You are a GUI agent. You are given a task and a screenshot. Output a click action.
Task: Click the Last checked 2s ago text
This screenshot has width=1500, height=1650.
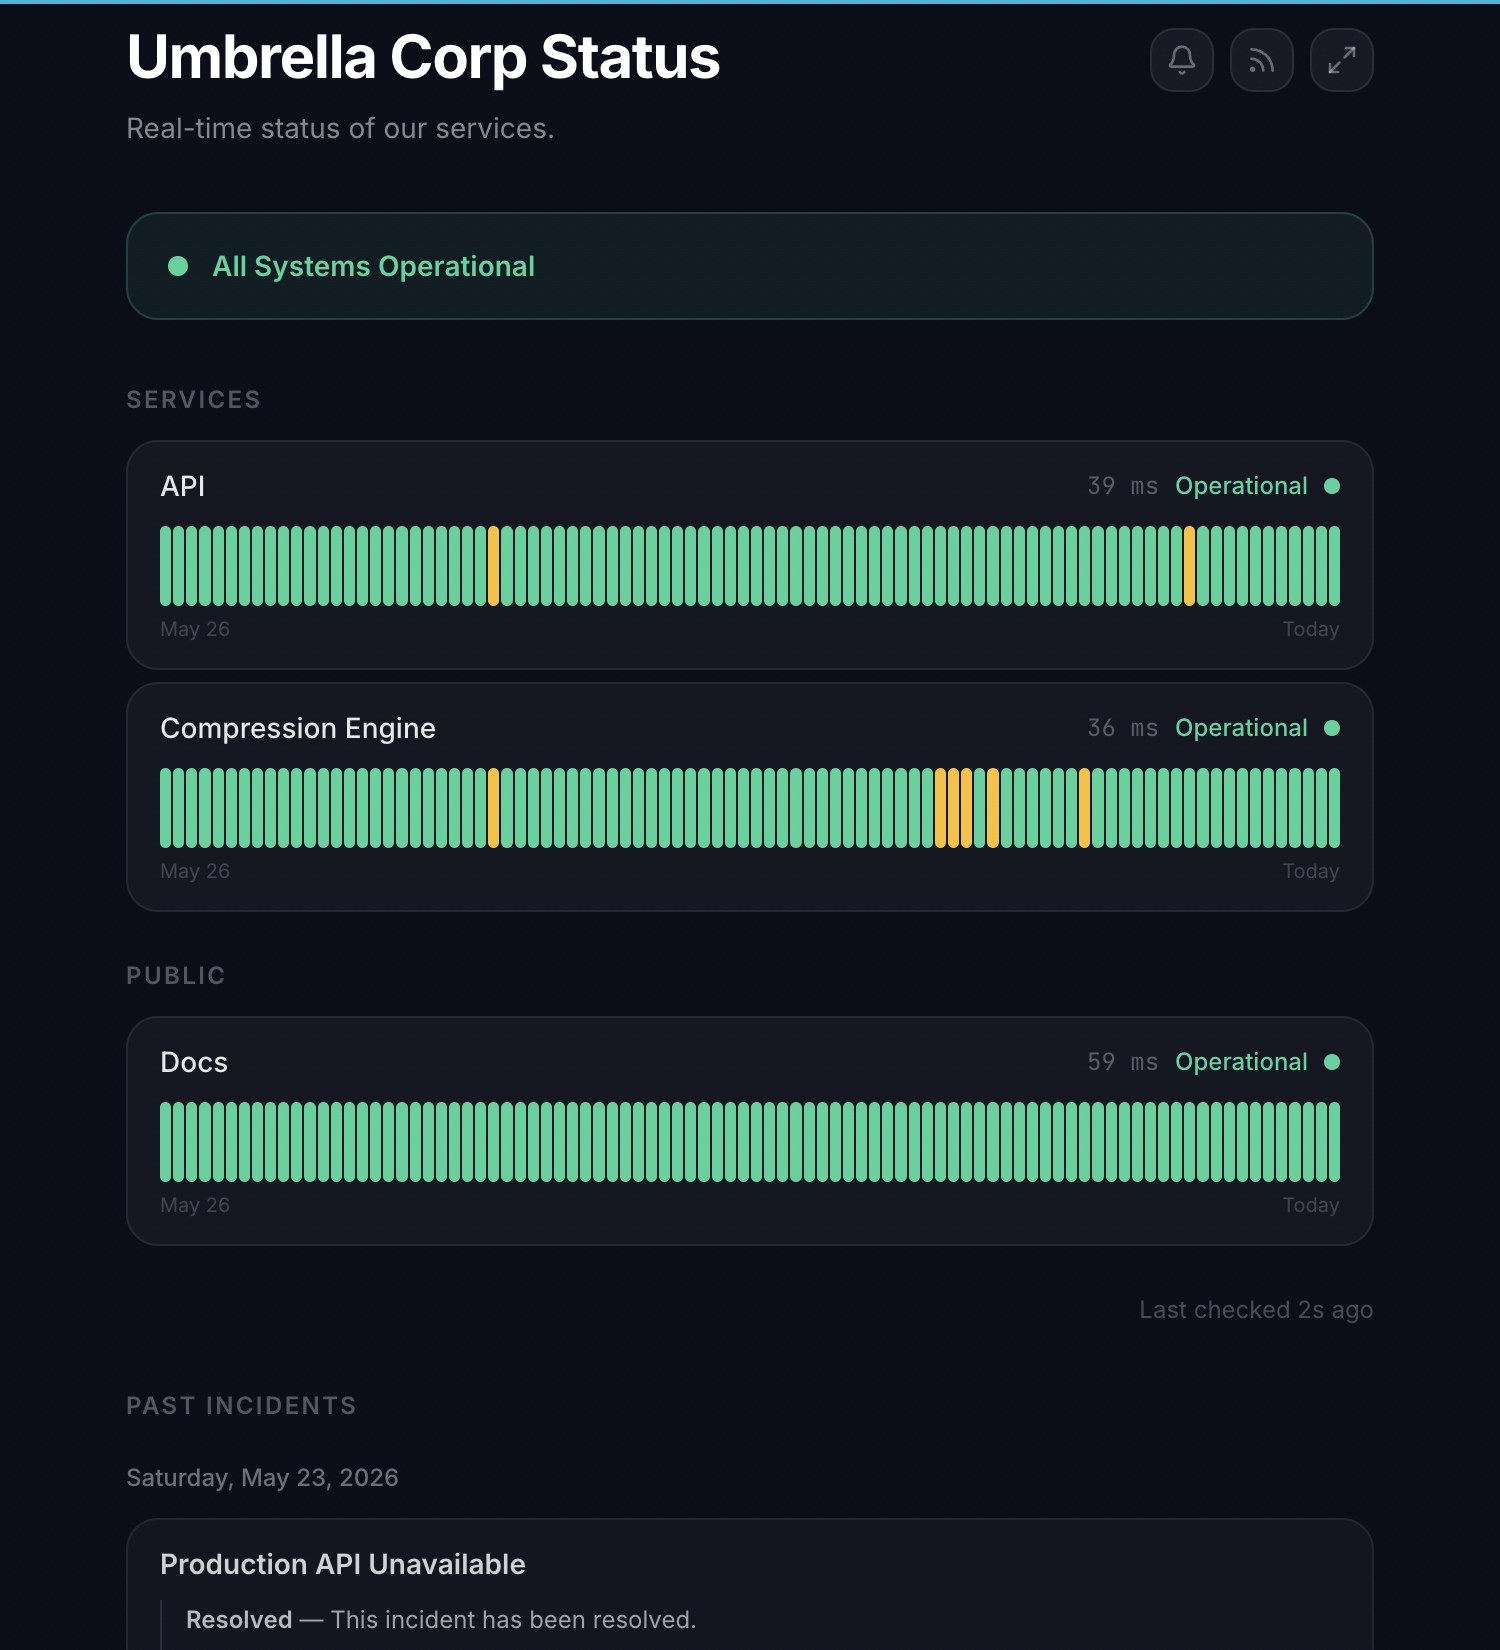tap(1256, 1310)
